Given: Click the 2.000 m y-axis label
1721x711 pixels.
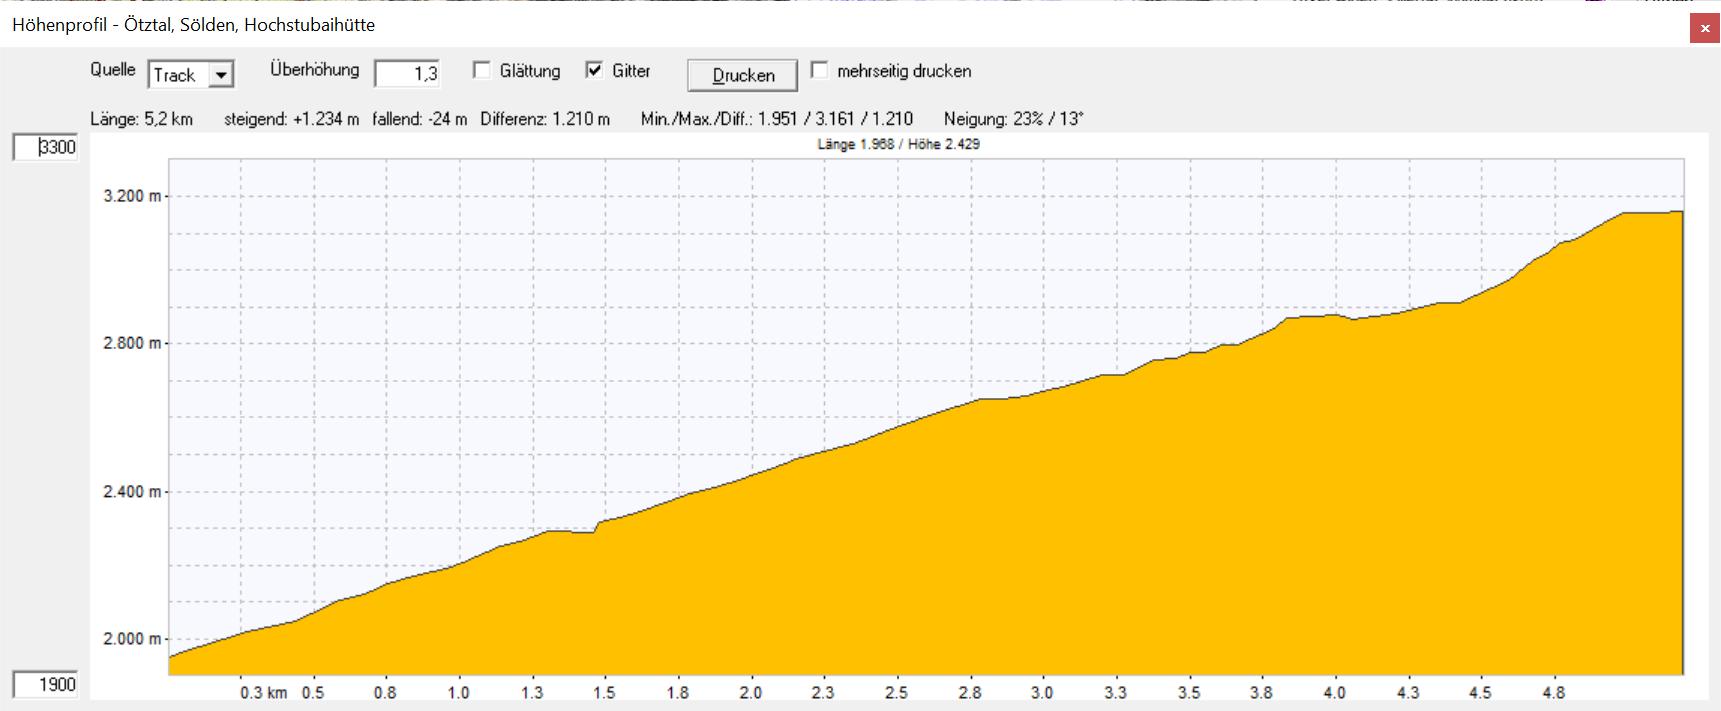Looking at the screenshot, I should pos(131,639).
